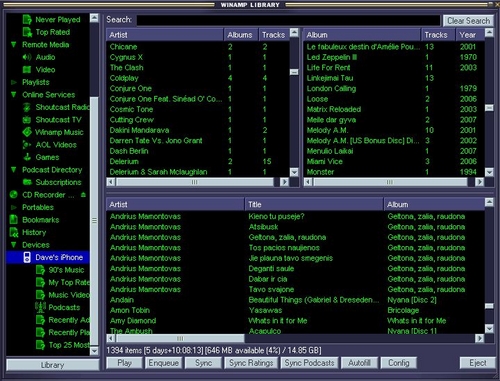Expand the Portables tree node
The image size is (500, 381).
point(14,207)
